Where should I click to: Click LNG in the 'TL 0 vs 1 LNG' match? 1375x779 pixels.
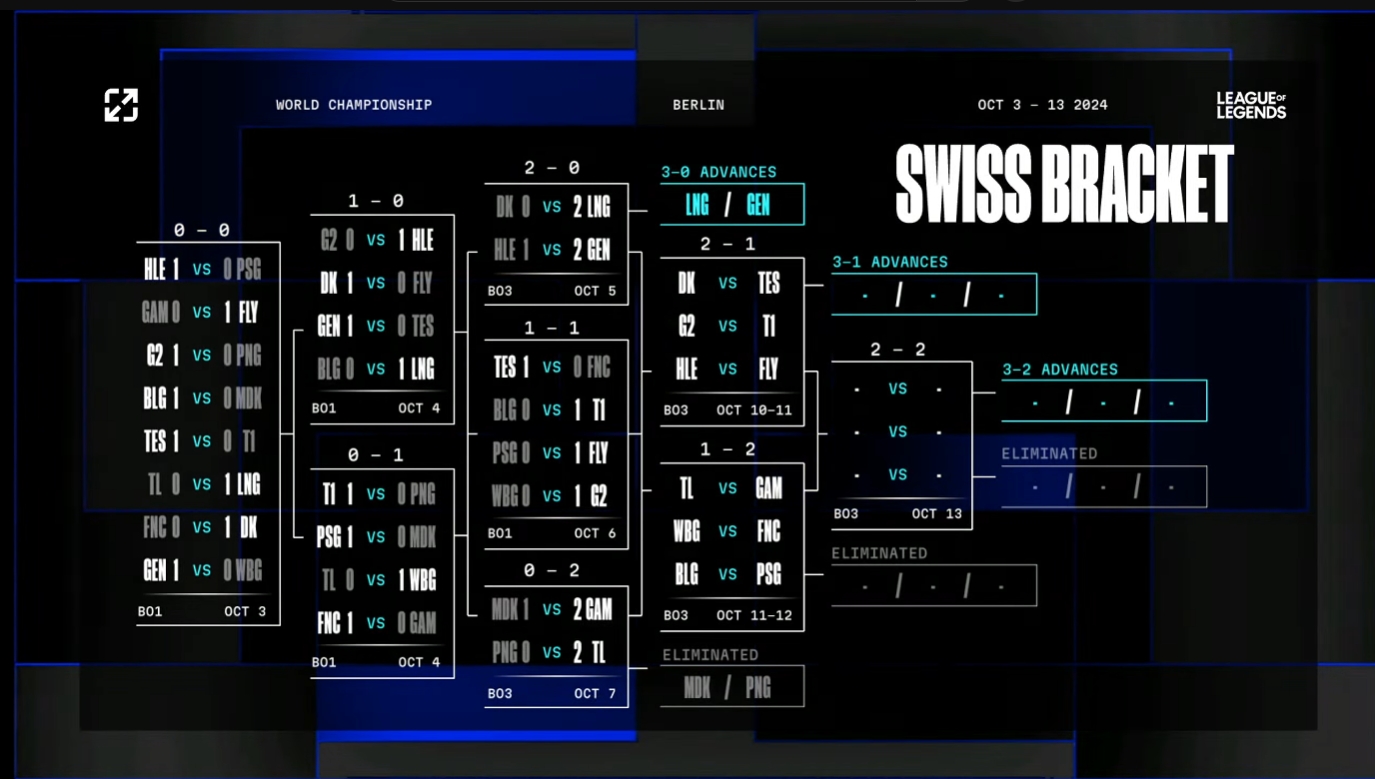(249, 484)
